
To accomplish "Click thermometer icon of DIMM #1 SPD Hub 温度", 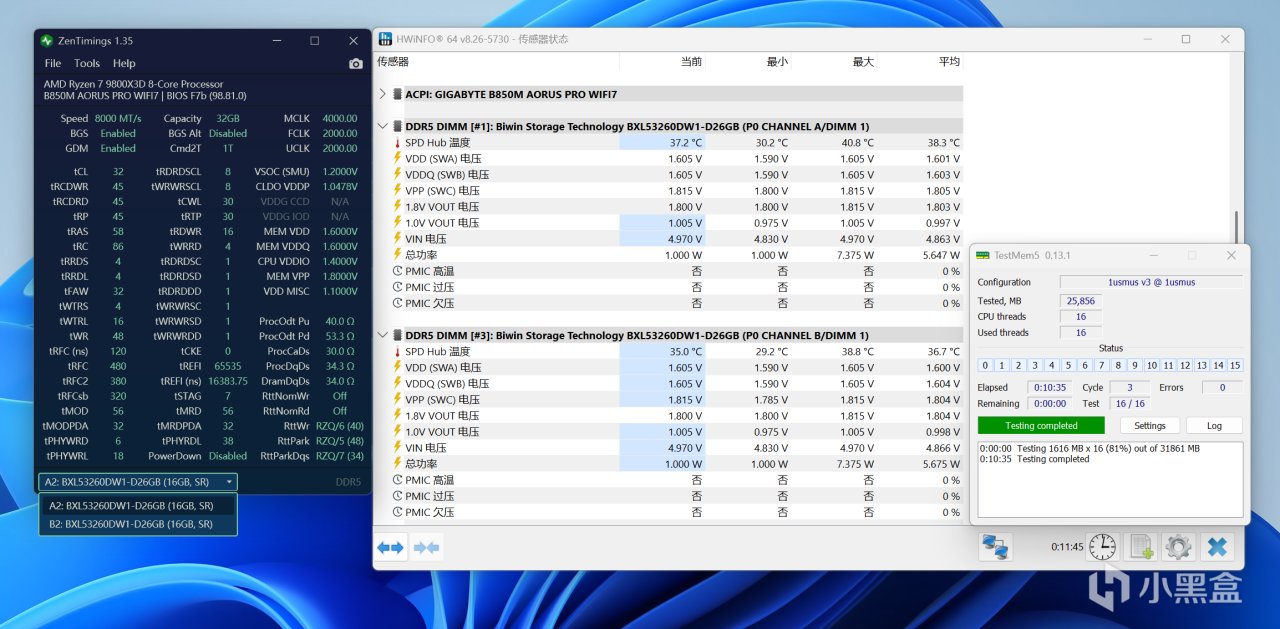I will pyautogui.click(x=397, y=143).
